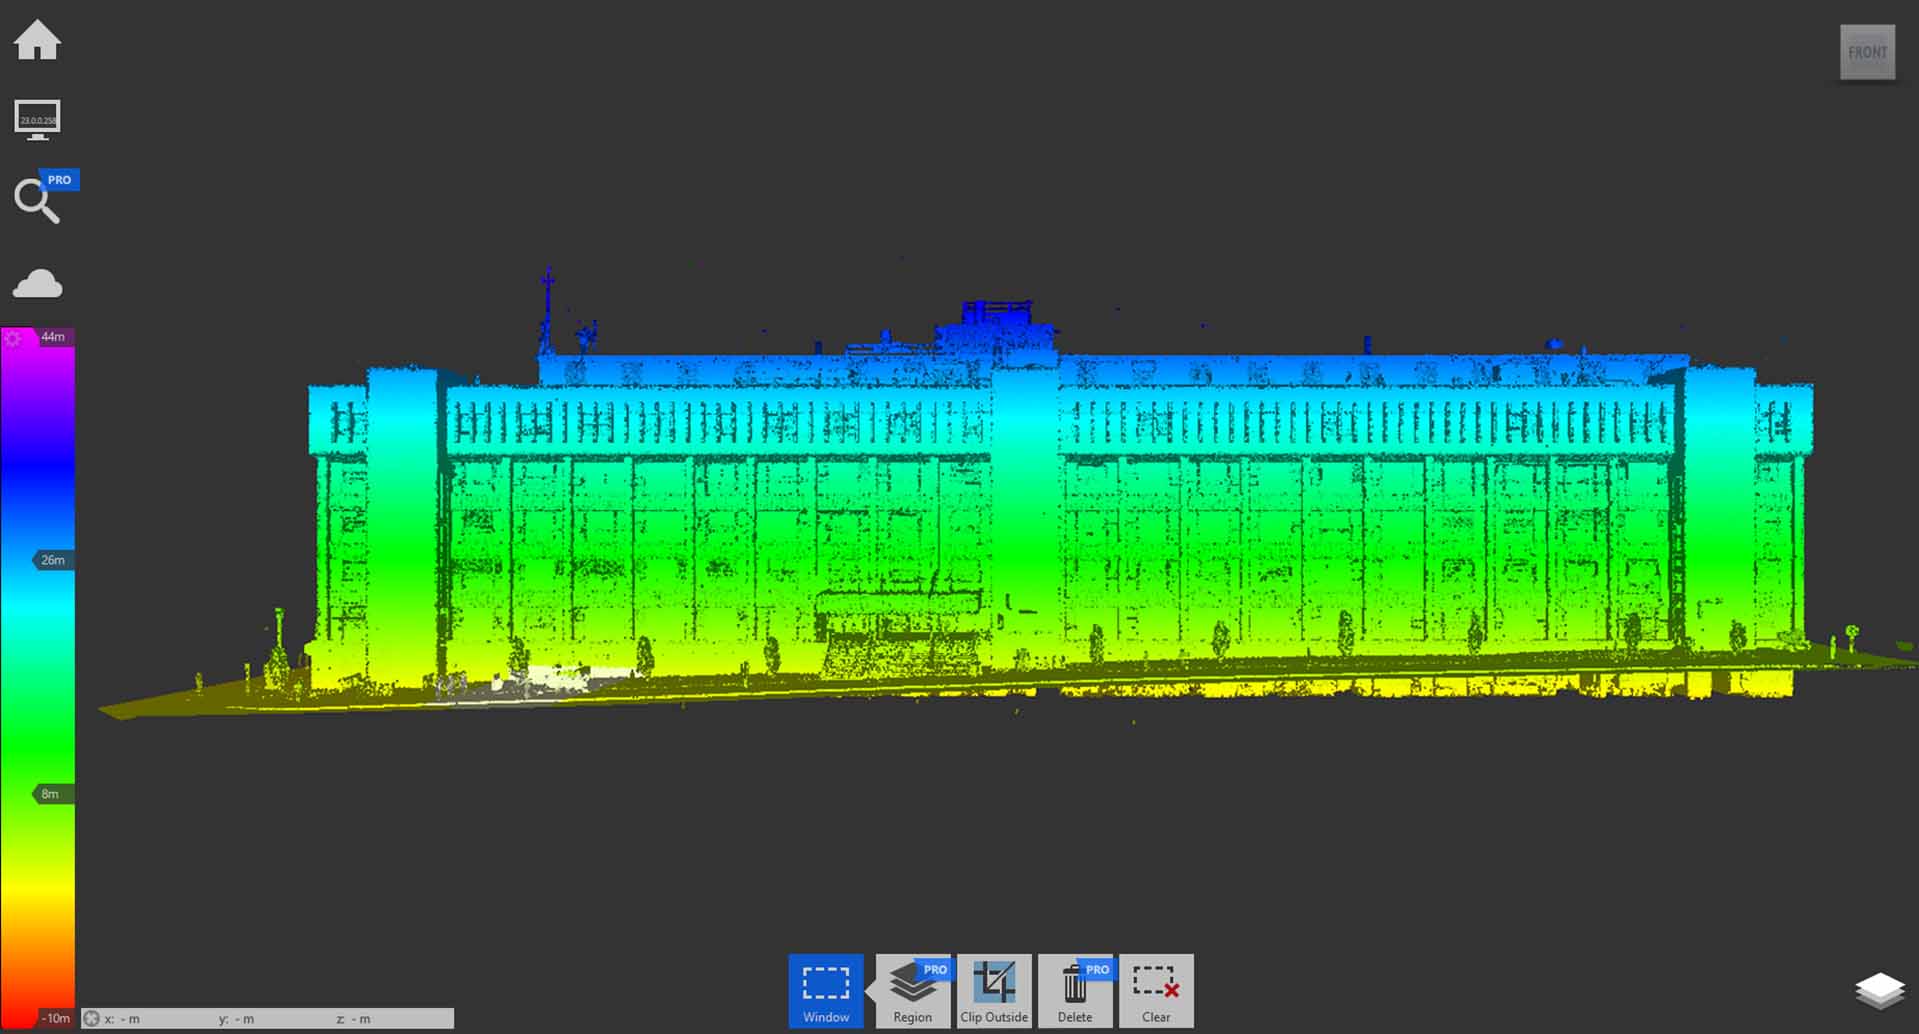Open the PRO Search tool

[37, 200]
